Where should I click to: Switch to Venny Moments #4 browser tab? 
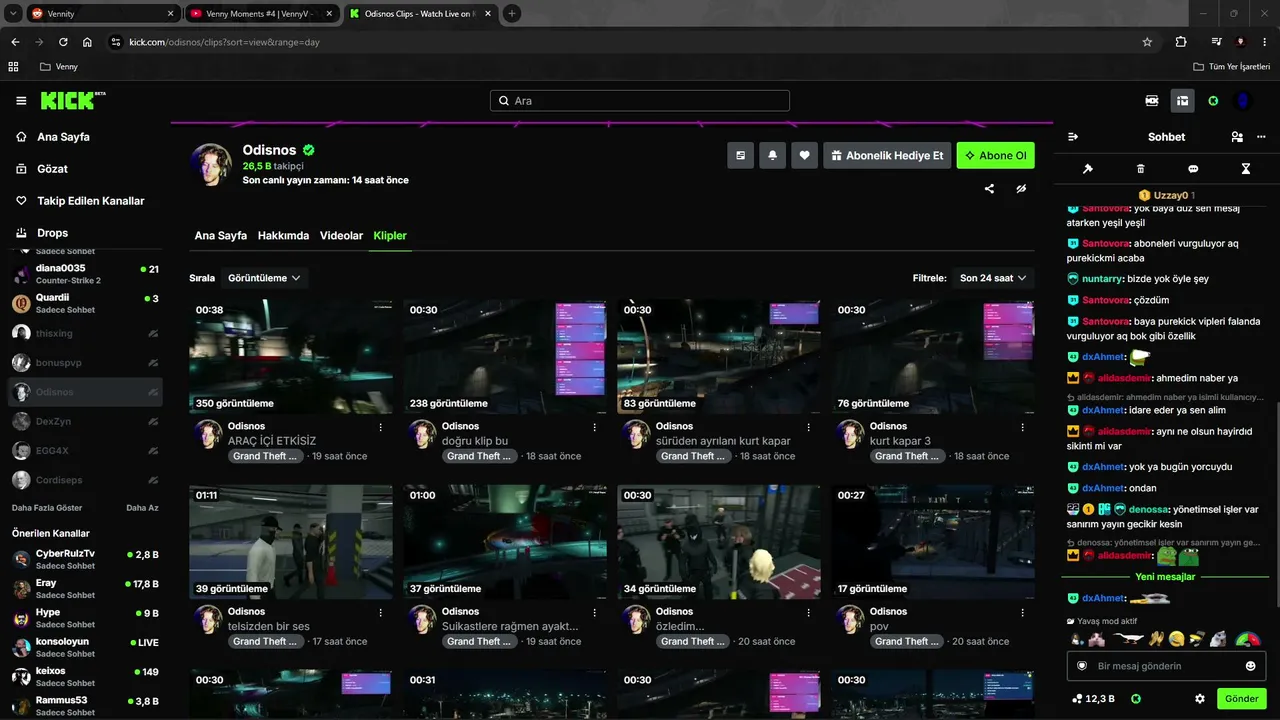(x=261, y=14)
